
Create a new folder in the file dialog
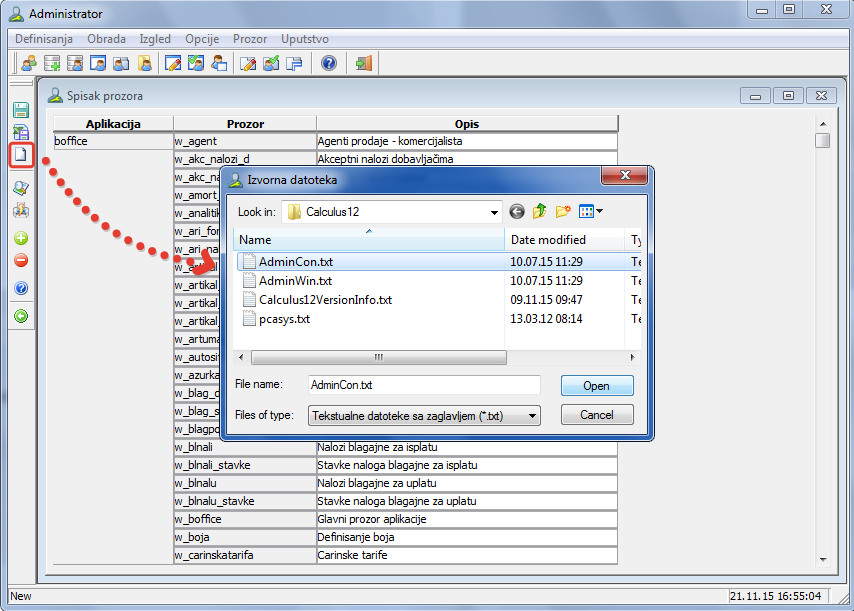pyautogui.click(x=563, y=211)
